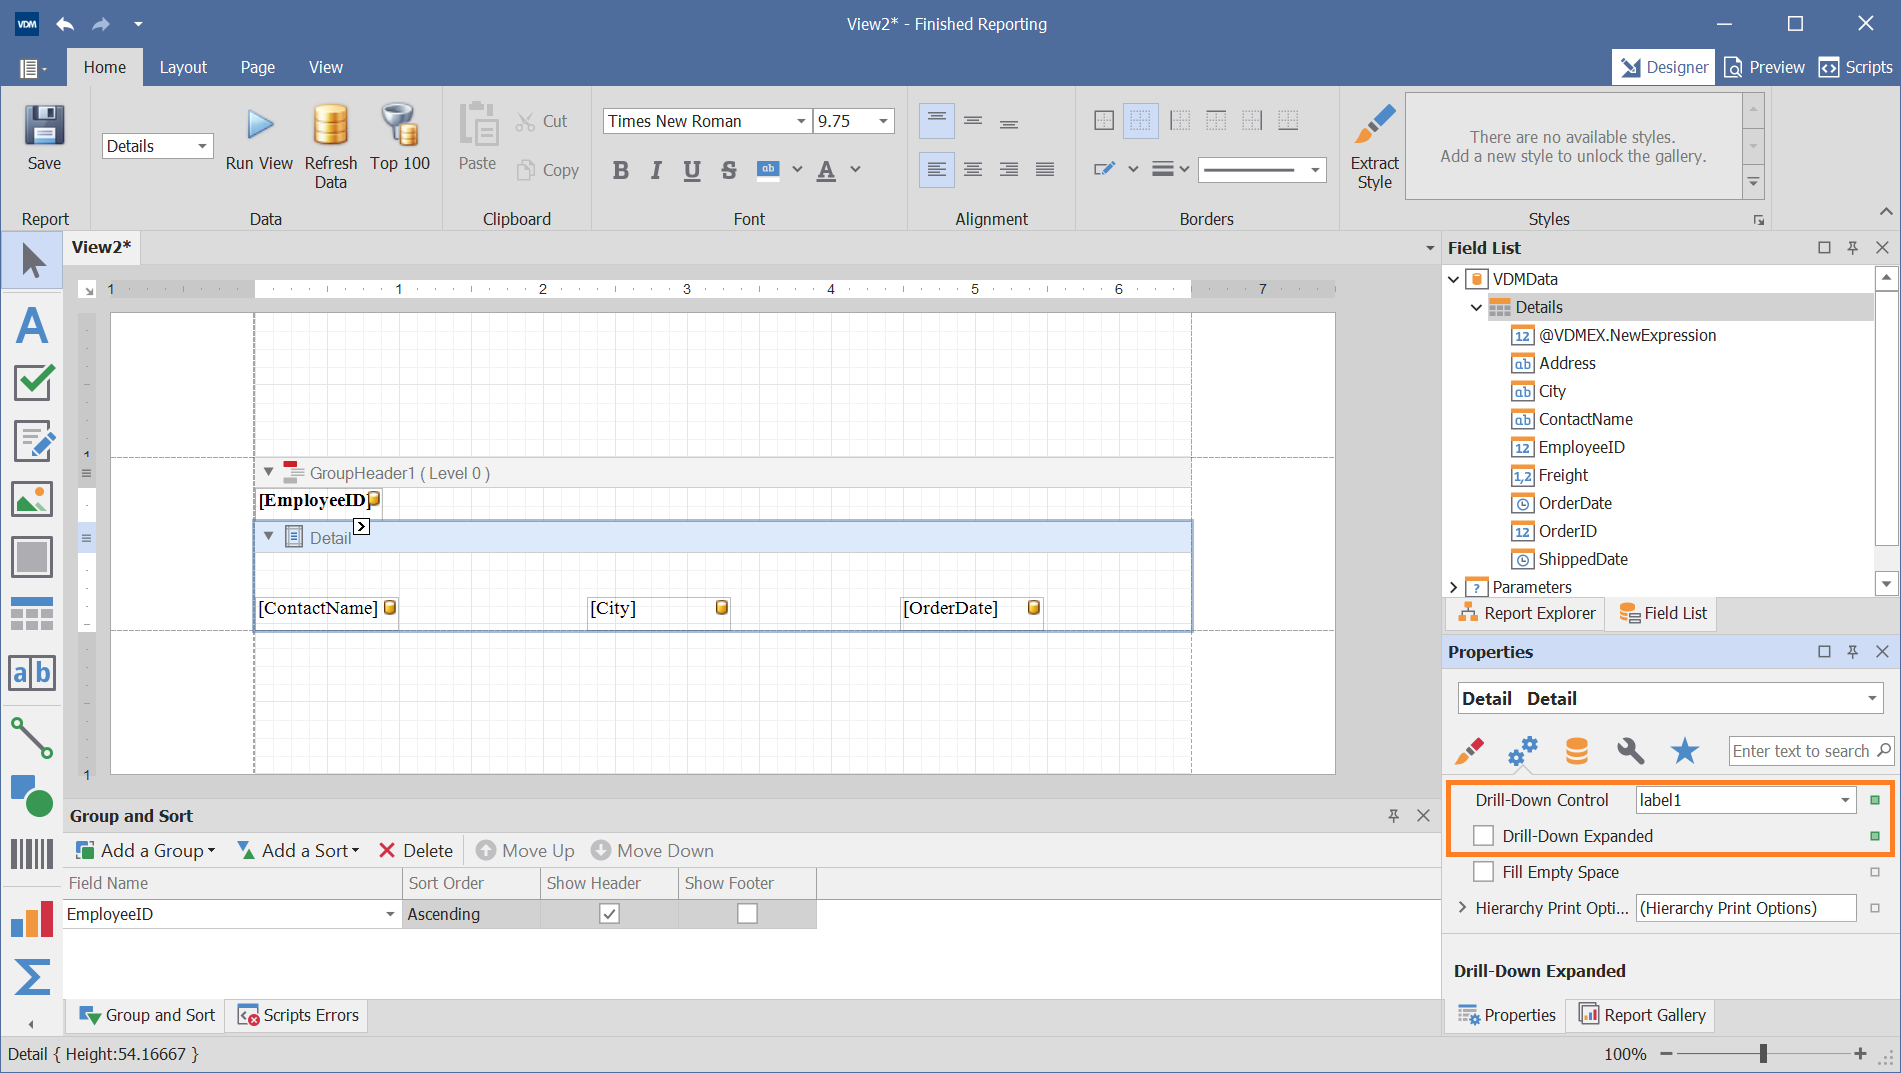Open the font size dropdown
The width and height of the screenshot is (1901, 1073).
pos(883,122)
